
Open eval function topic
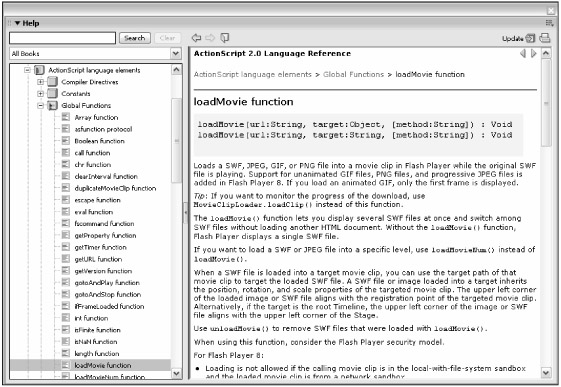point(93,212)
